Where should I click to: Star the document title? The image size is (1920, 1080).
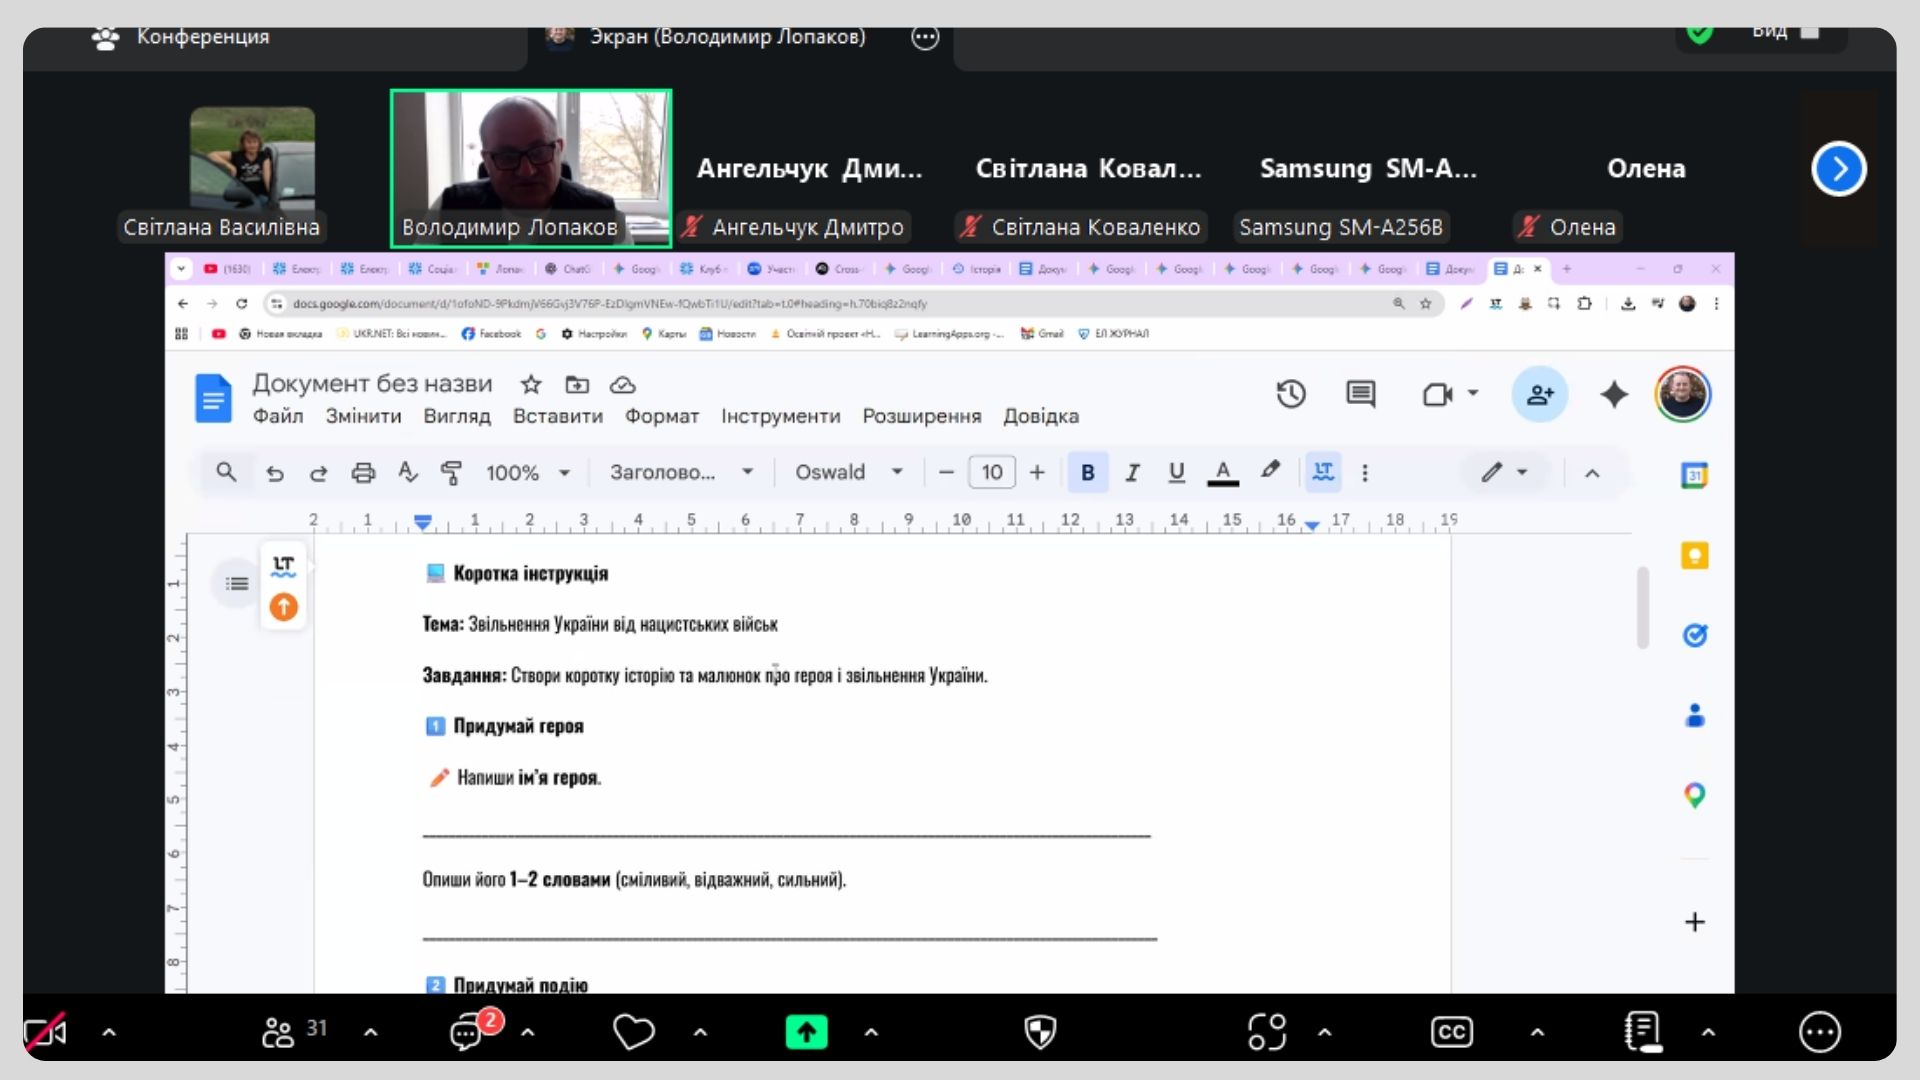click(531, 384)
